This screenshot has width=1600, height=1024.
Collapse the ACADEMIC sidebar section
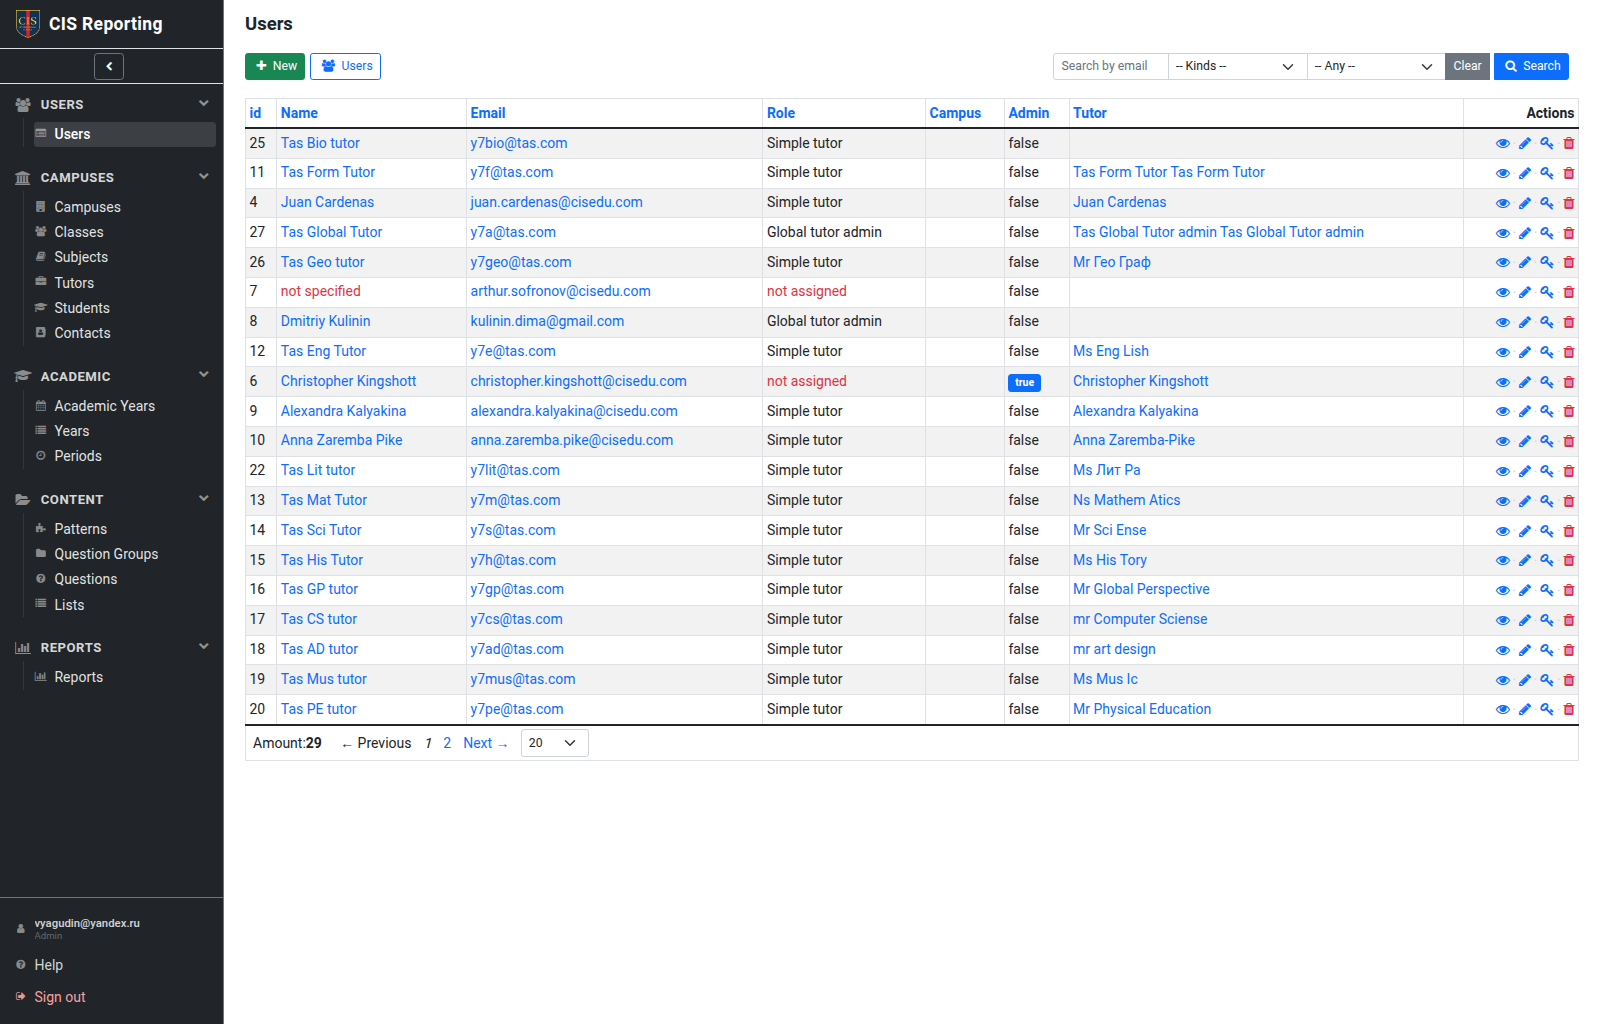coord(204,375)
